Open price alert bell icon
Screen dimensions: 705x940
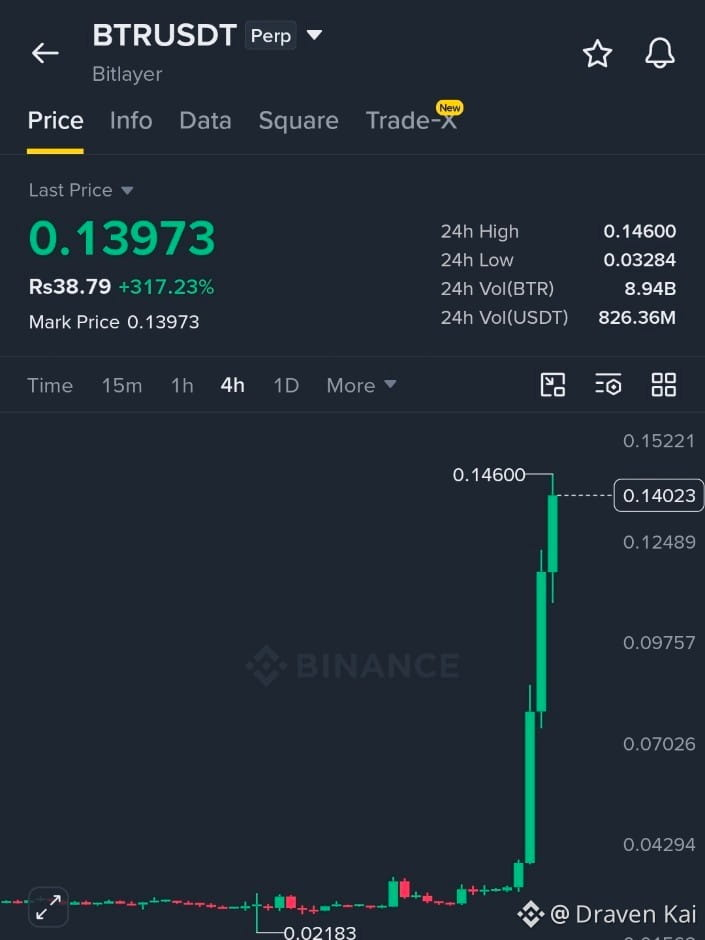[x=659, y=53]
